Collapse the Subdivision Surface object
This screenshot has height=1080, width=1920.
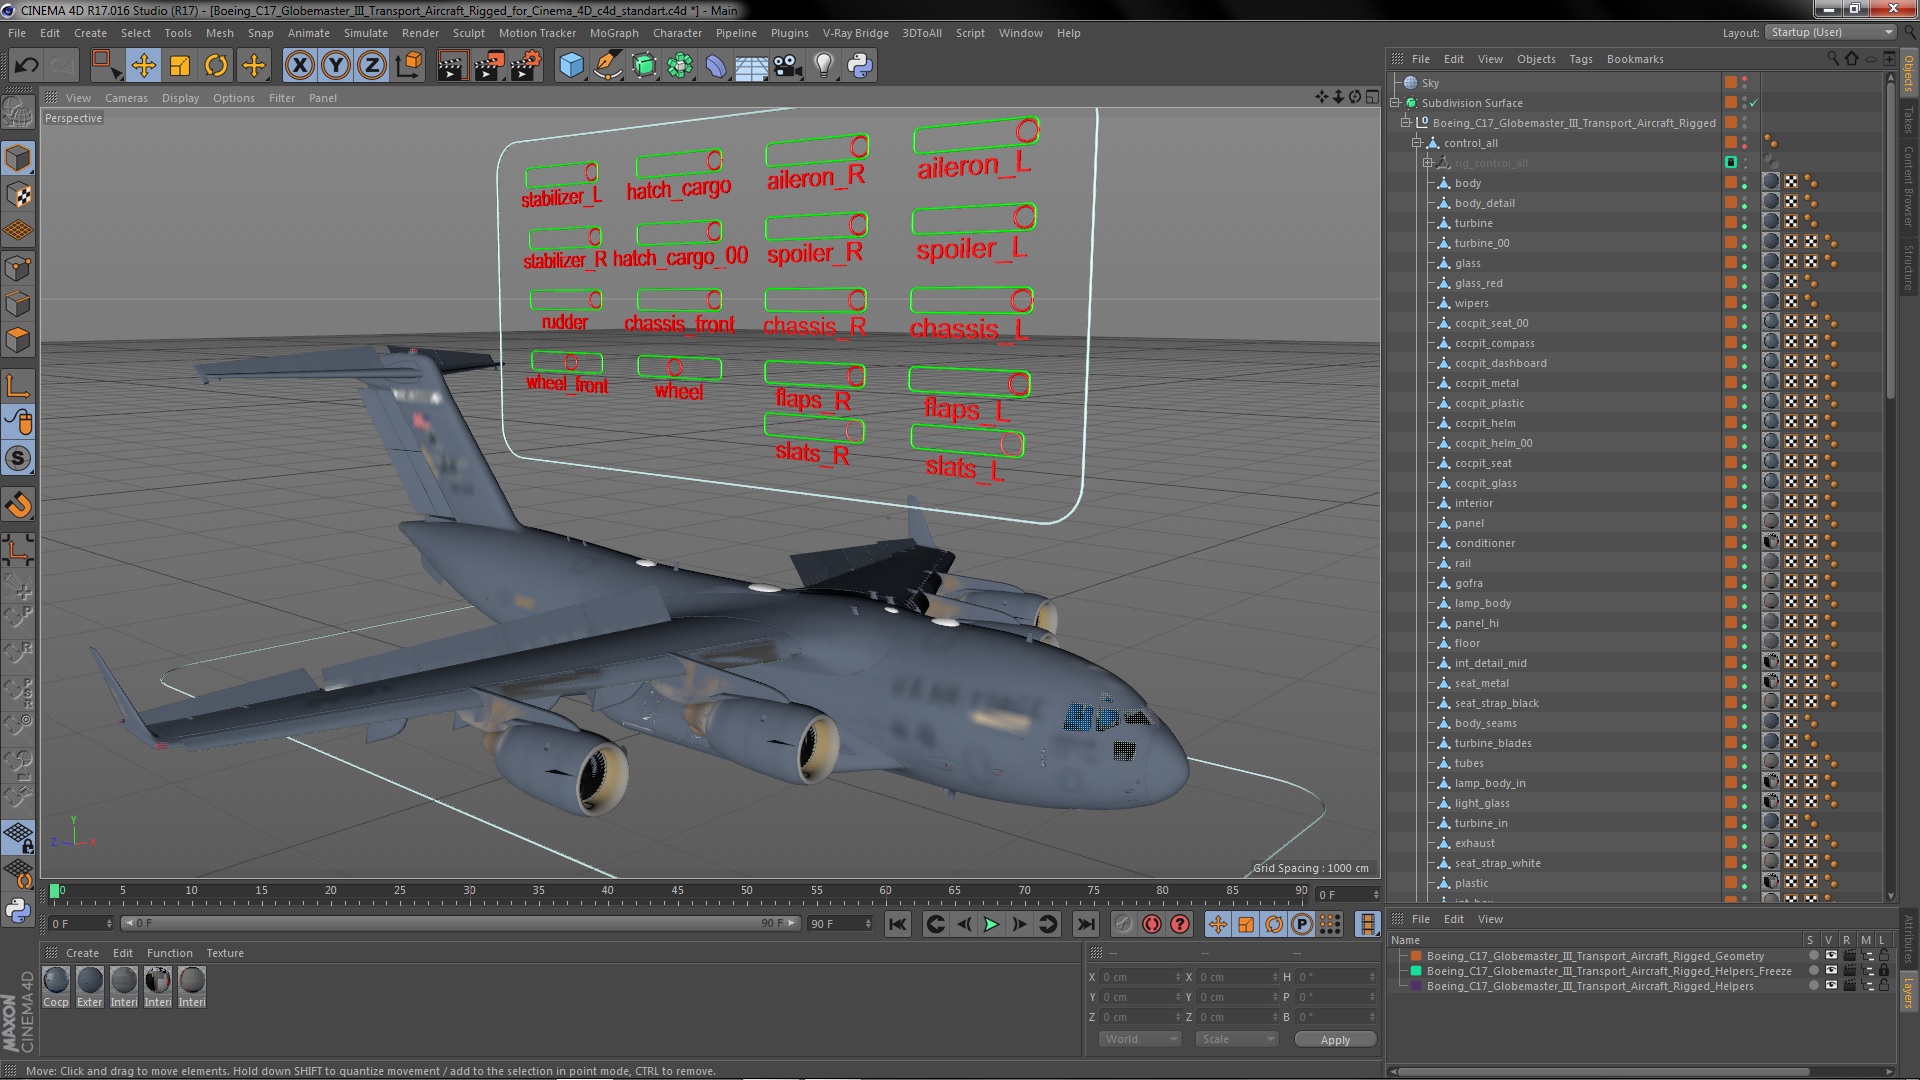coord(1395,103)
